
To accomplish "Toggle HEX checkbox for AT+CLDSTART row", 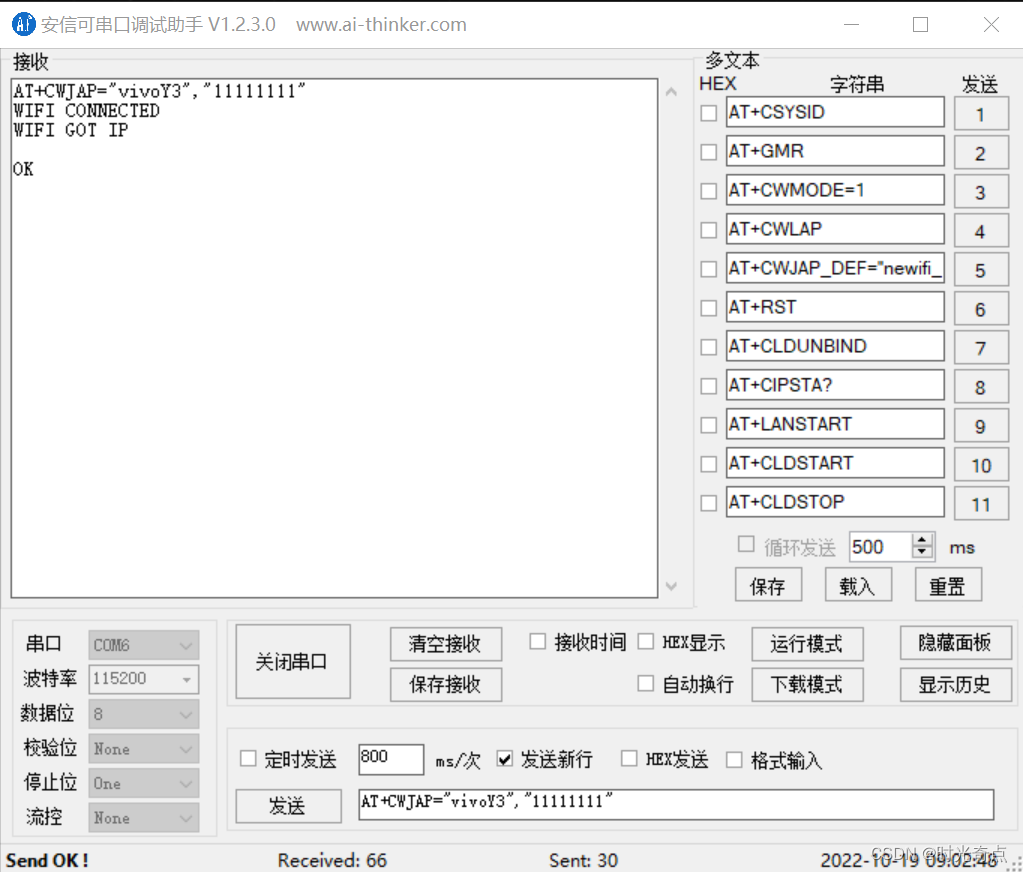I will (x=709, y=464).
